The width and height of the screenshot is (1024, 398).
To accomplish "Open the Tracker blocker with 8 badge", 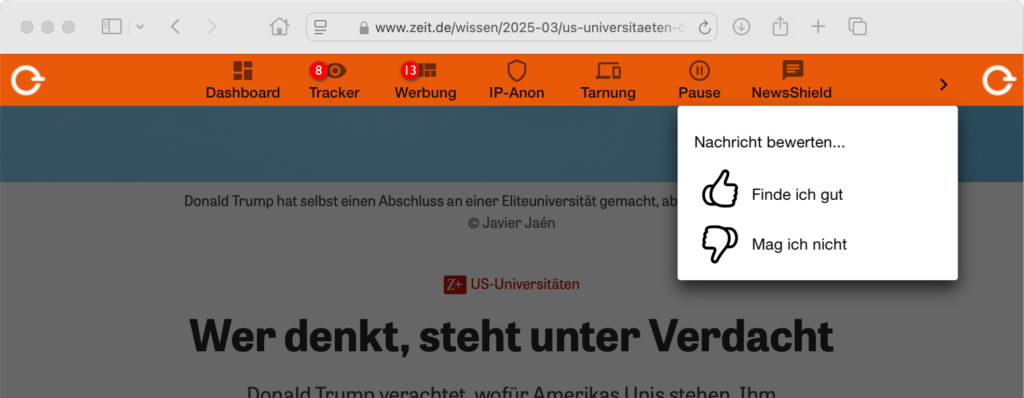I will click(334, 80).
